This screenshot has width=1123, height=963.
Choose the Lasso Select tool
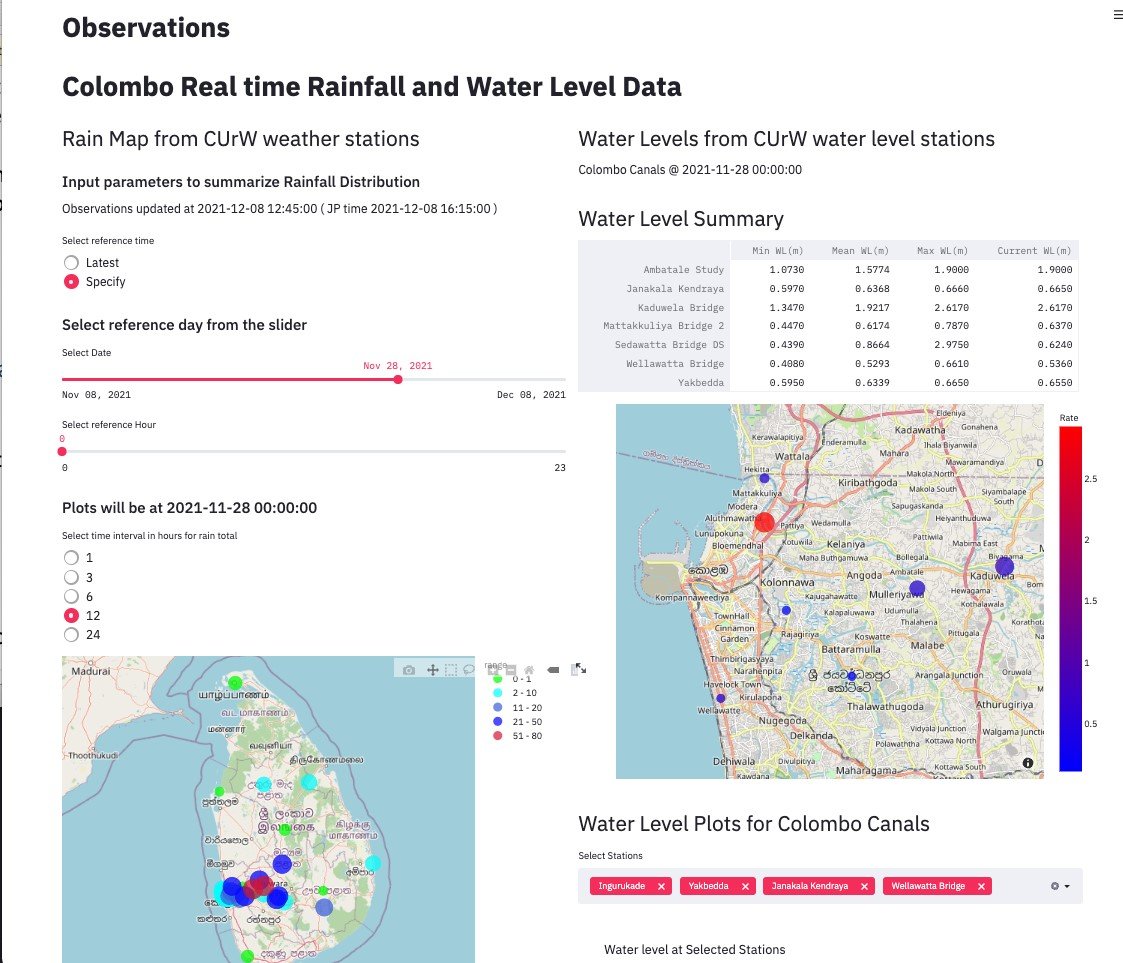pyautogui.click(x=469, y=670)
